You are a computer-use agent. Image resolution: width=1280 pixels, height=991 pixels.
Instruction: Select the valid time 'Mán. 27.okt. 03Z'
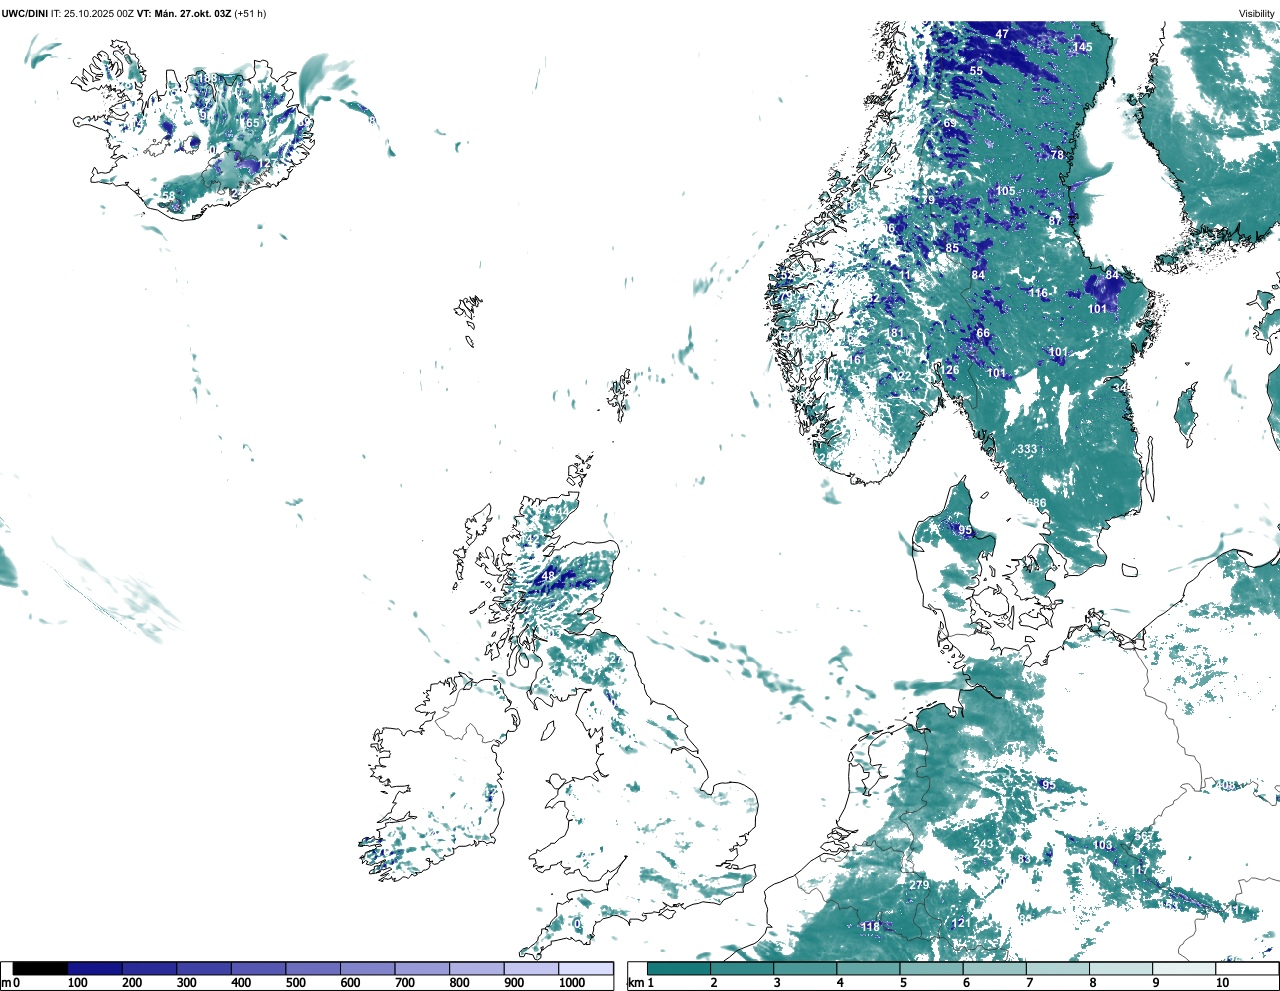pos(191,13)
